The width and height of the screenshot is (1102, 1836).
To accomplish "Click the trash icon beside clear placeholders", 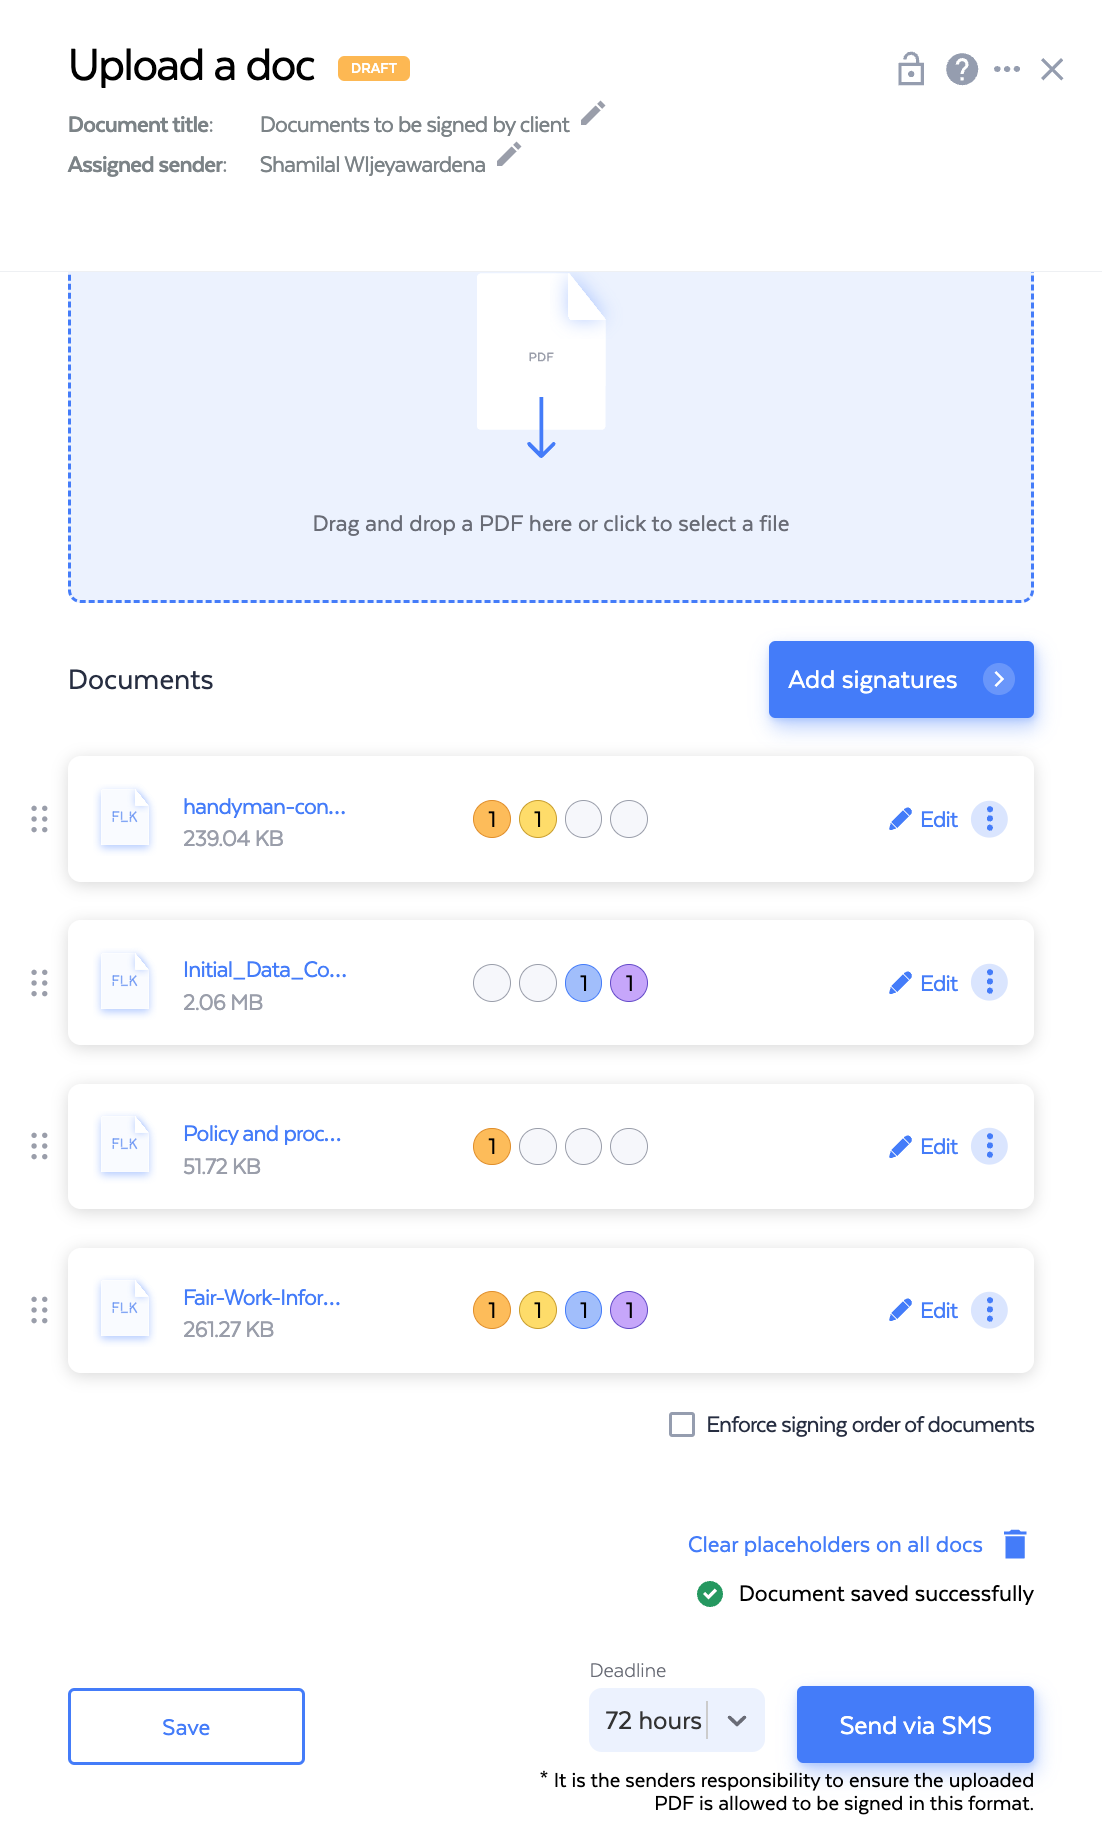I will (x=1016, y=1544).
